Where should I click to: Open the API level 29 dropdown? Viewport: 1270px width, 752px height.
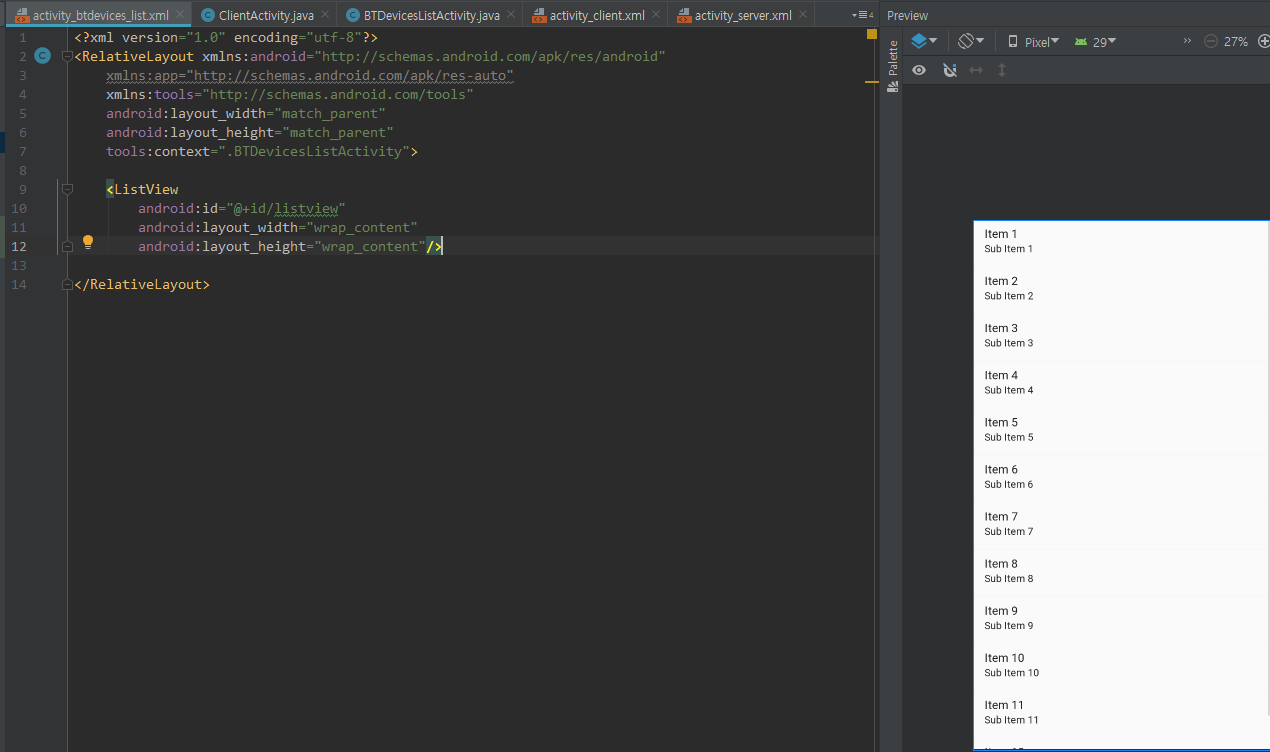1095,42
